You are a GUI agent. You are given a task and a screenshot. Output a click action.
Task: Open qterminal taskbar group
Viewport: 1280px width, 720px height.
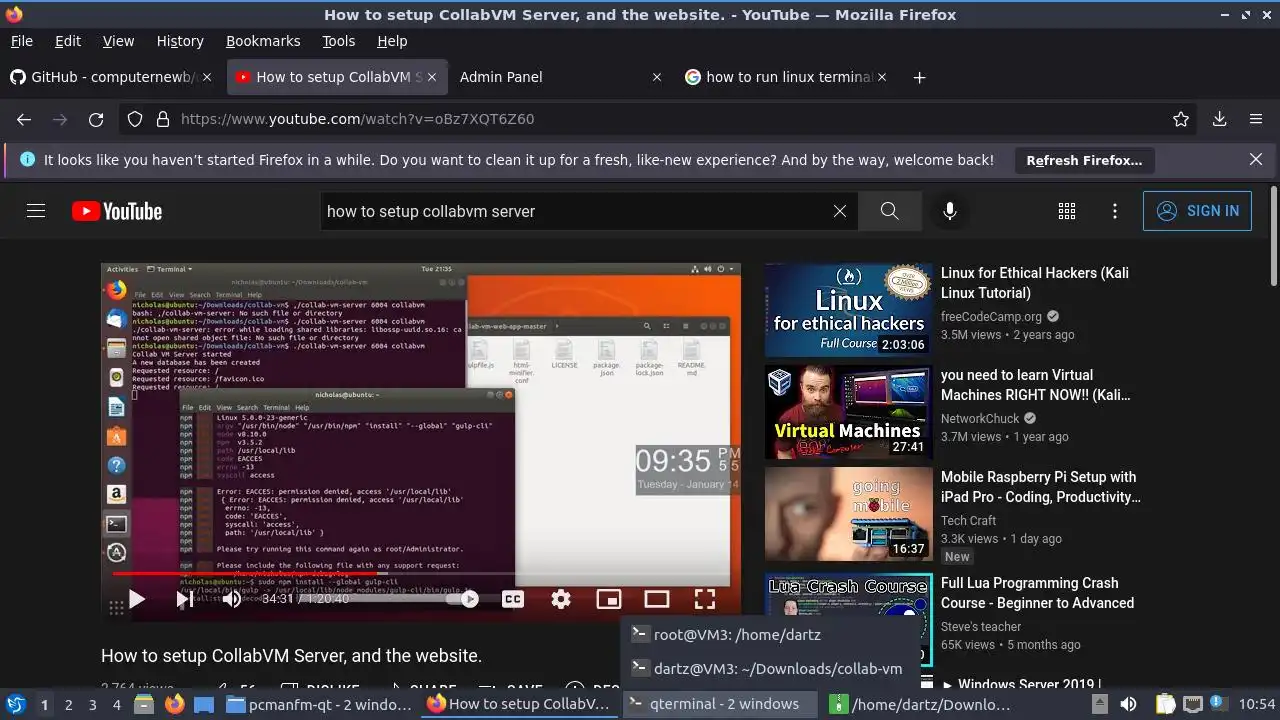(x=720, y=704)
